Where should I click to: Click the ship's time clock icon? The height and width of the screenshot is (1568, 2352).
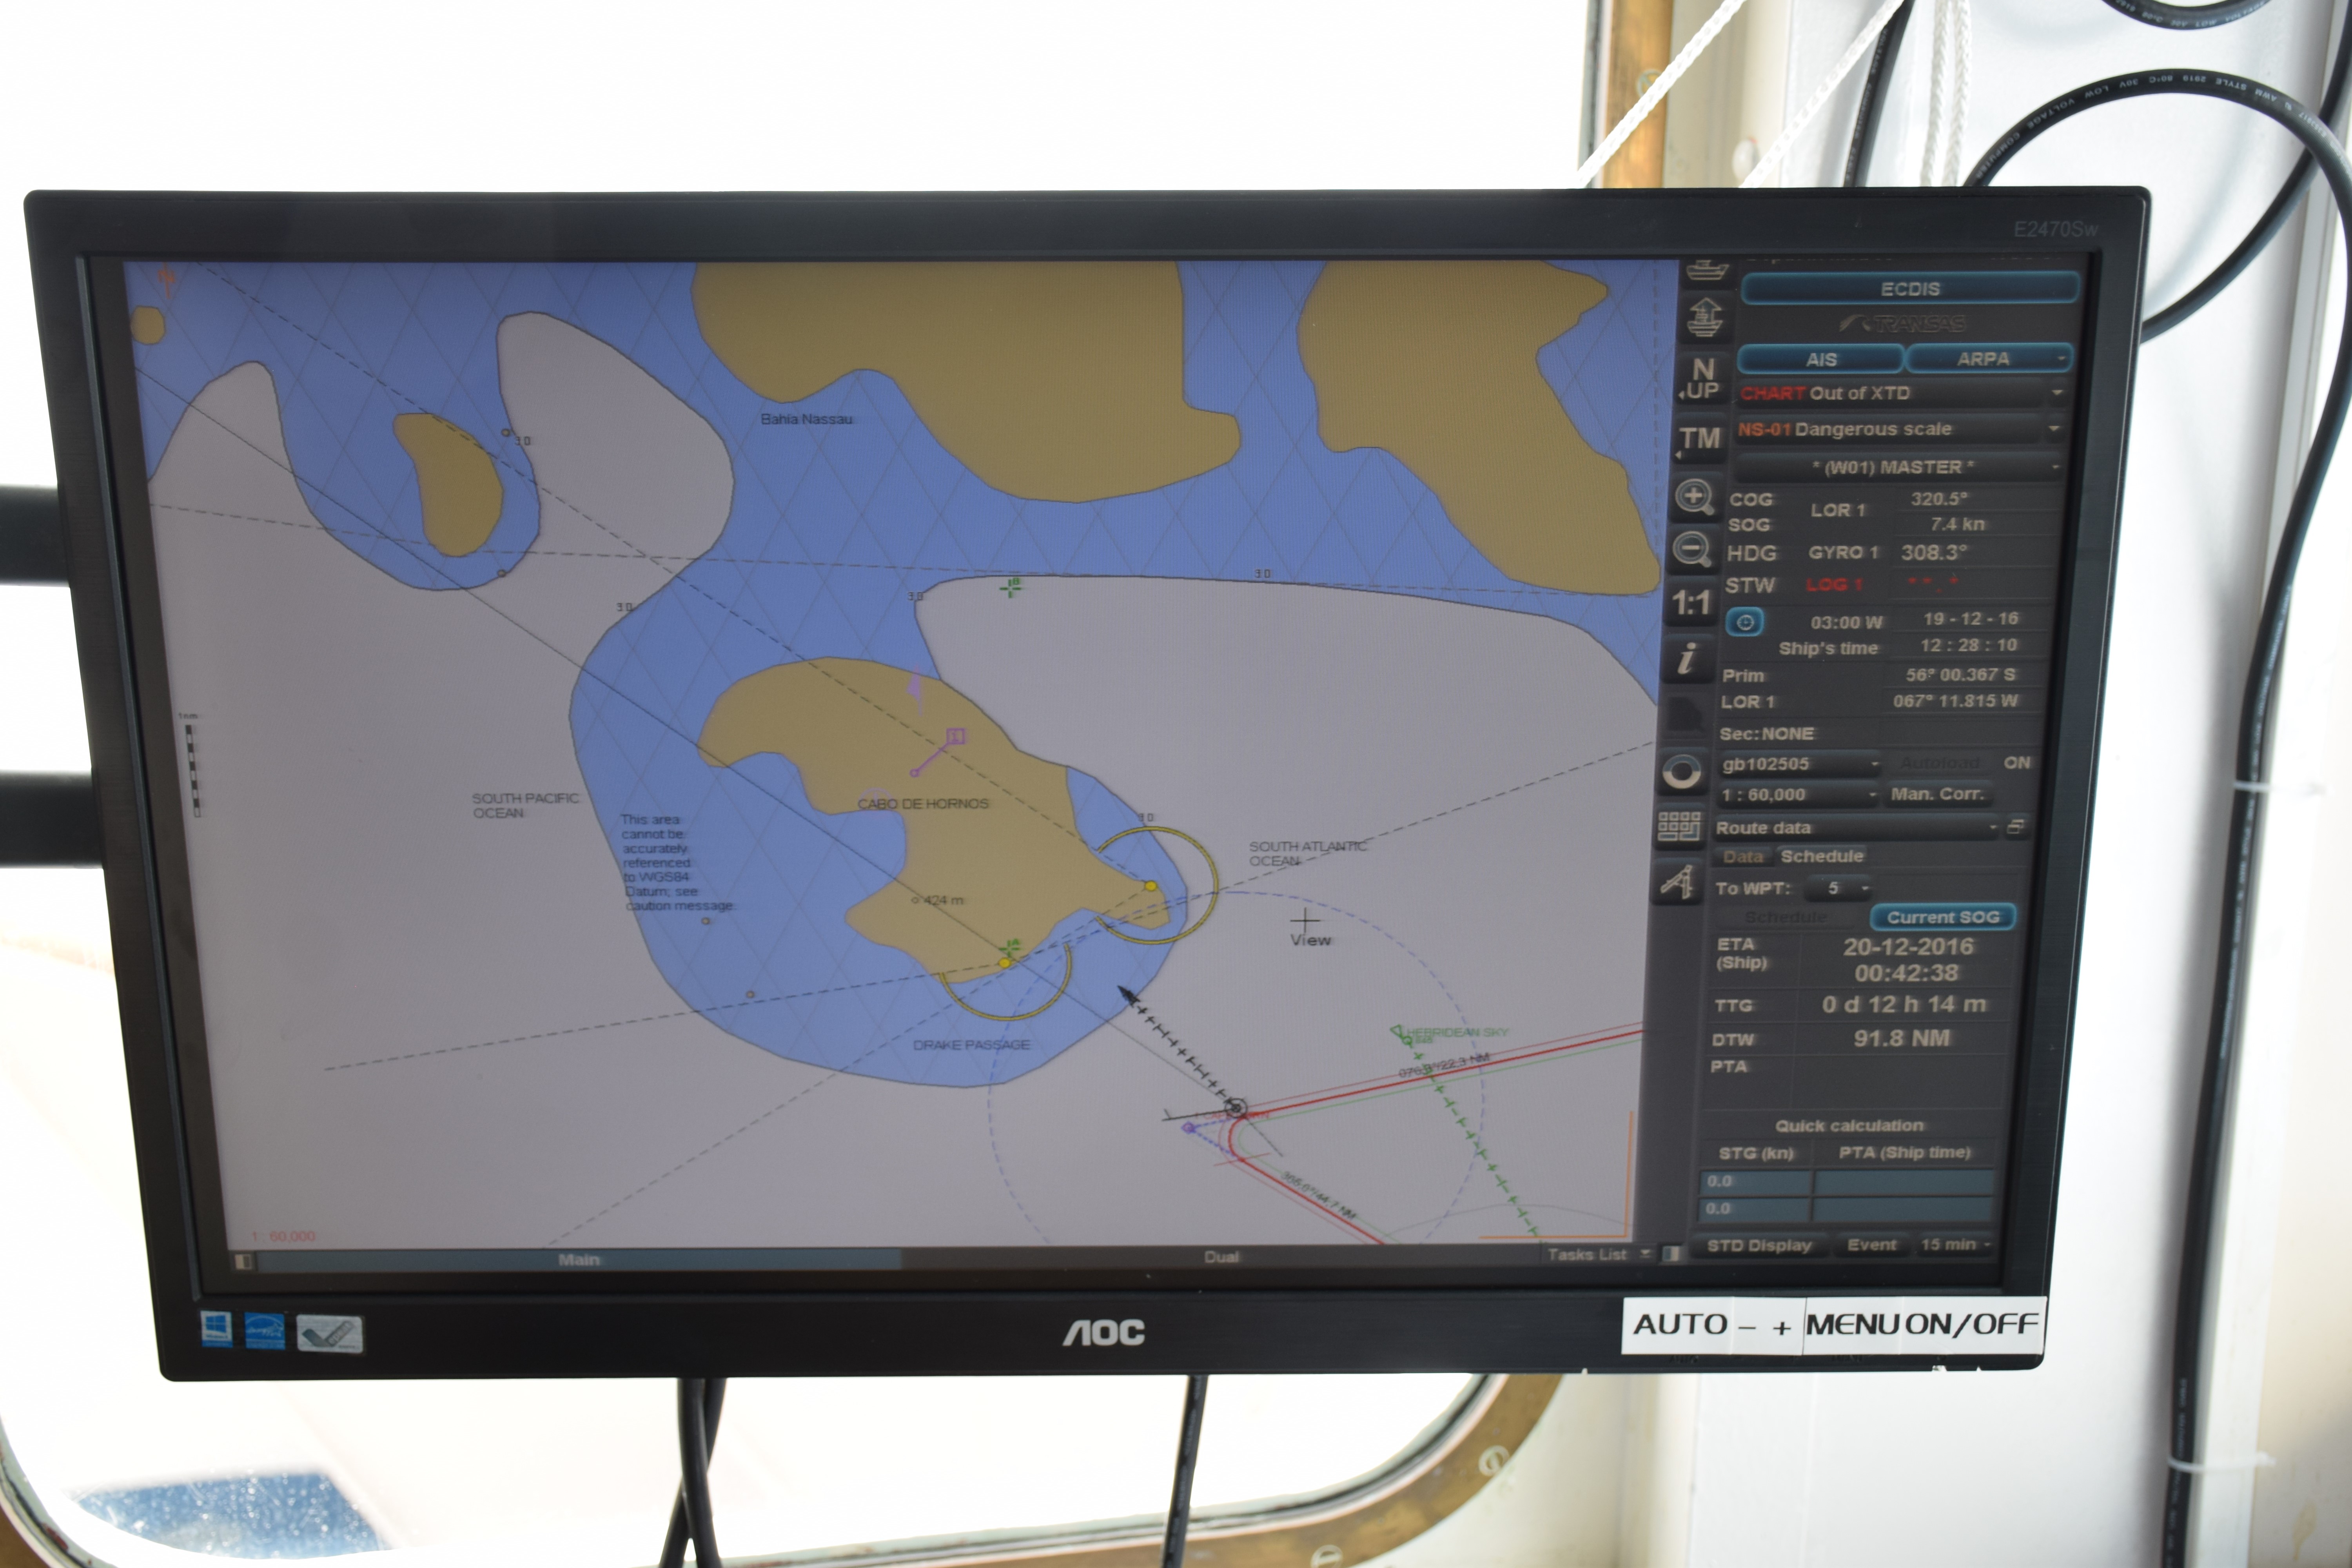tap(1746, 622)
